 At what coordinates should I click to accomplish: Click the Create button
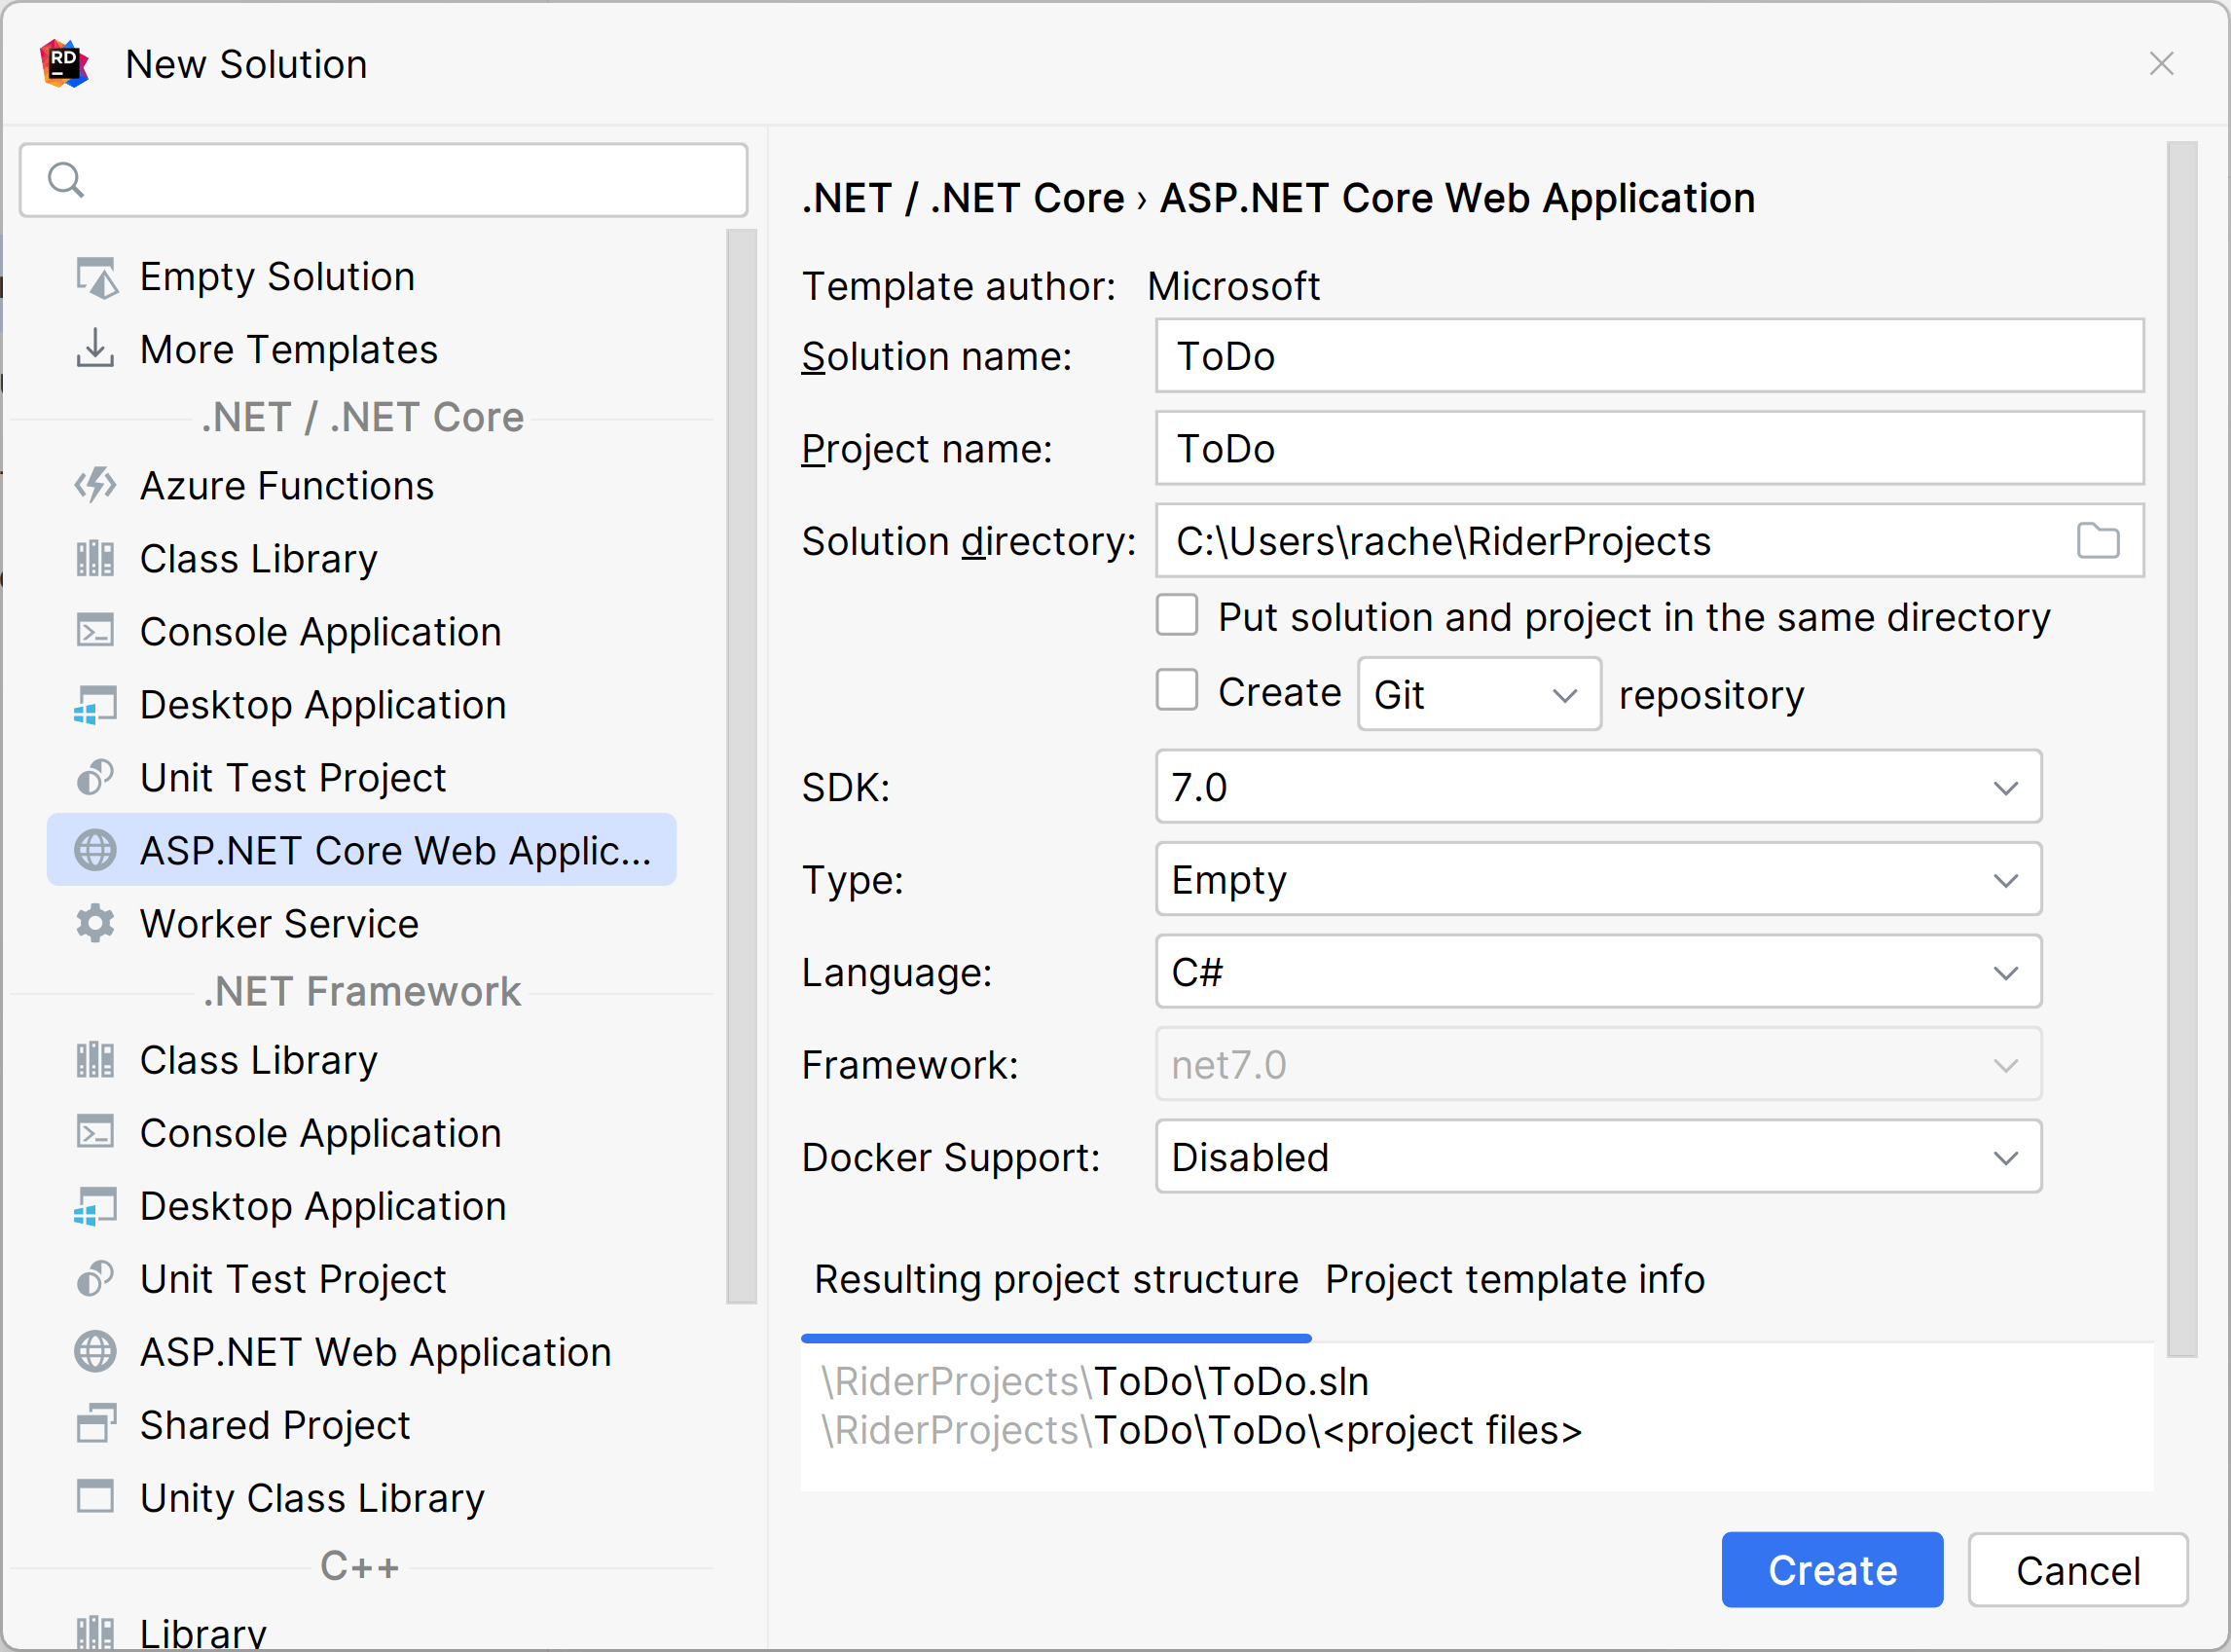coord(1831,1569)
